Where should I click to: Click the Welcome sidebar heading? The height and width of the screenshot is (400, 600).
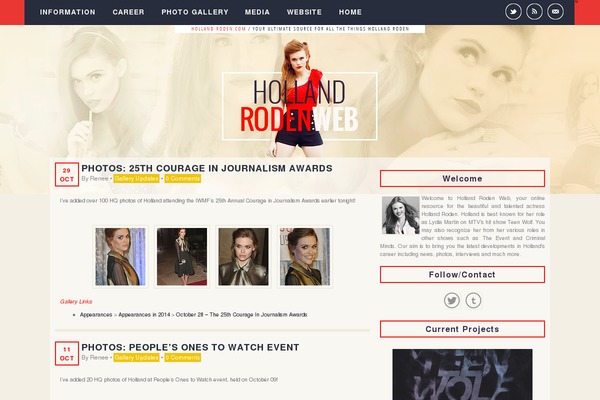pos(462,179)
